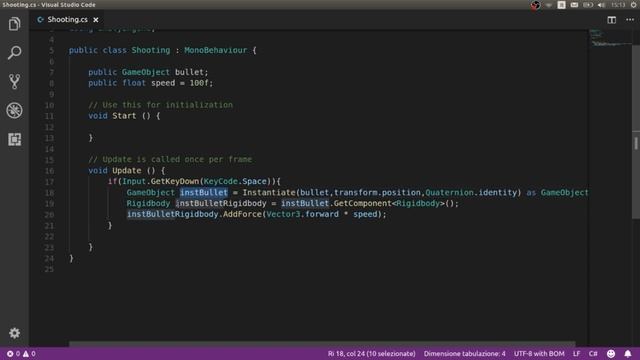Close the Shooting.cs tab
Image resolution: width=640 pixels, height=360 pixels.
[x=96, y=20]
